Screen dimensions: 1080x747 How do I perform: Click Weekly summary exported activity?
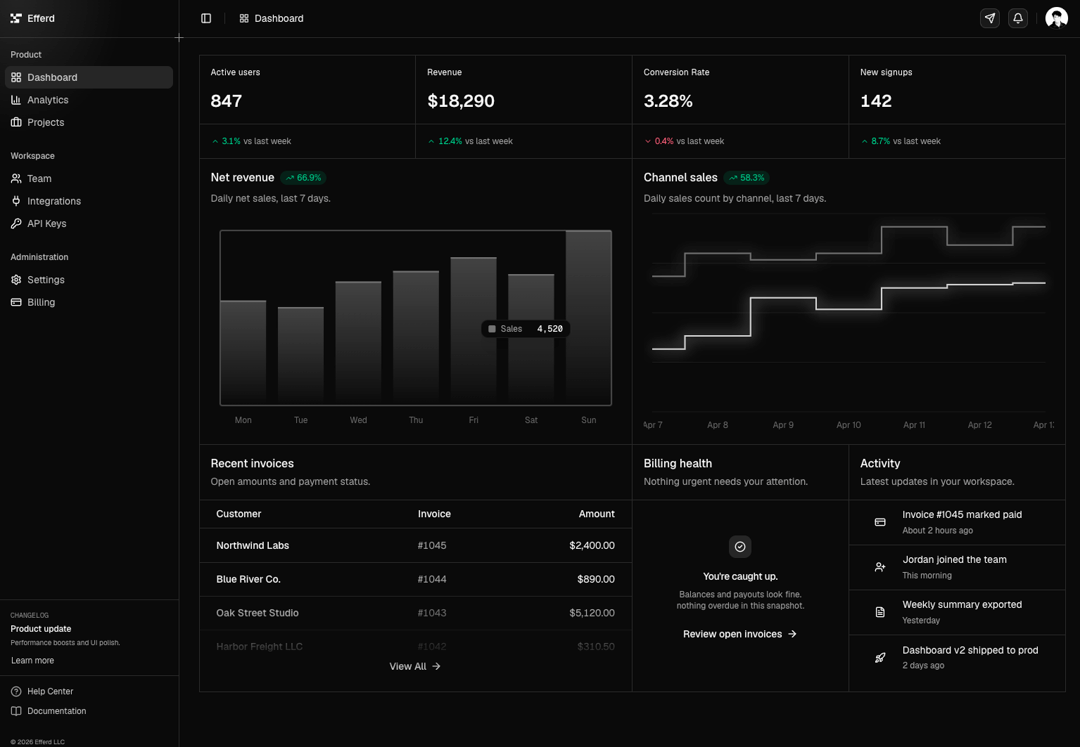(957, 612)
